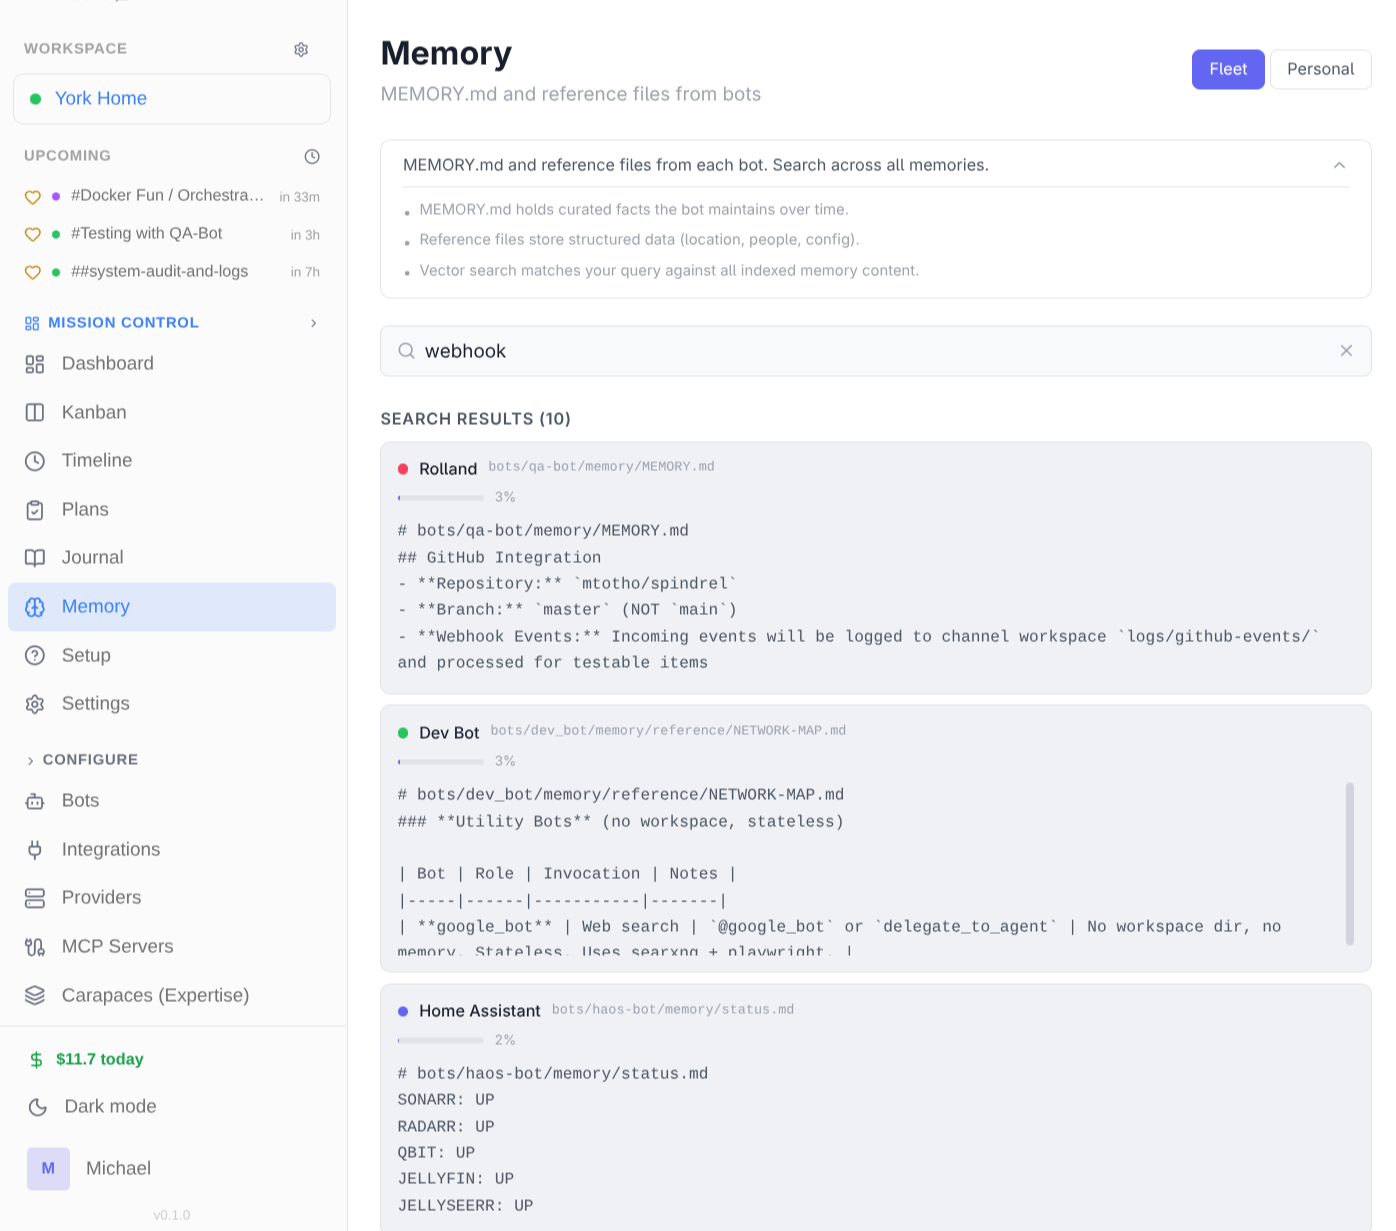Switch to the Personal tab
This screenshot has height=1231, width=1396.
click(x=1320, y=69)
